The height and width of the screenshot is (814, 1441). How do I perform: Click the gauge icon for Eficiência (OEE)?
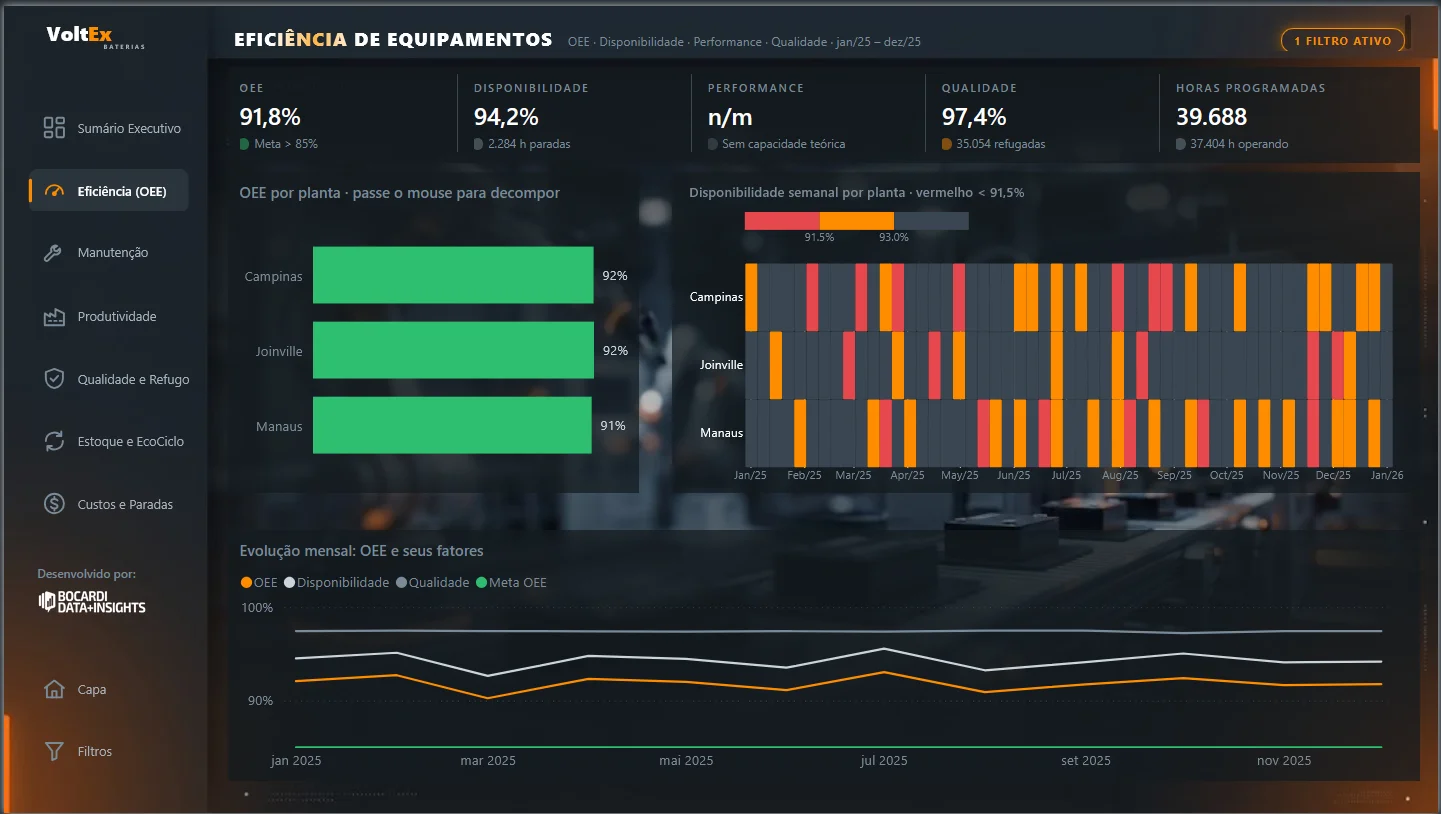tap(54, 191)
